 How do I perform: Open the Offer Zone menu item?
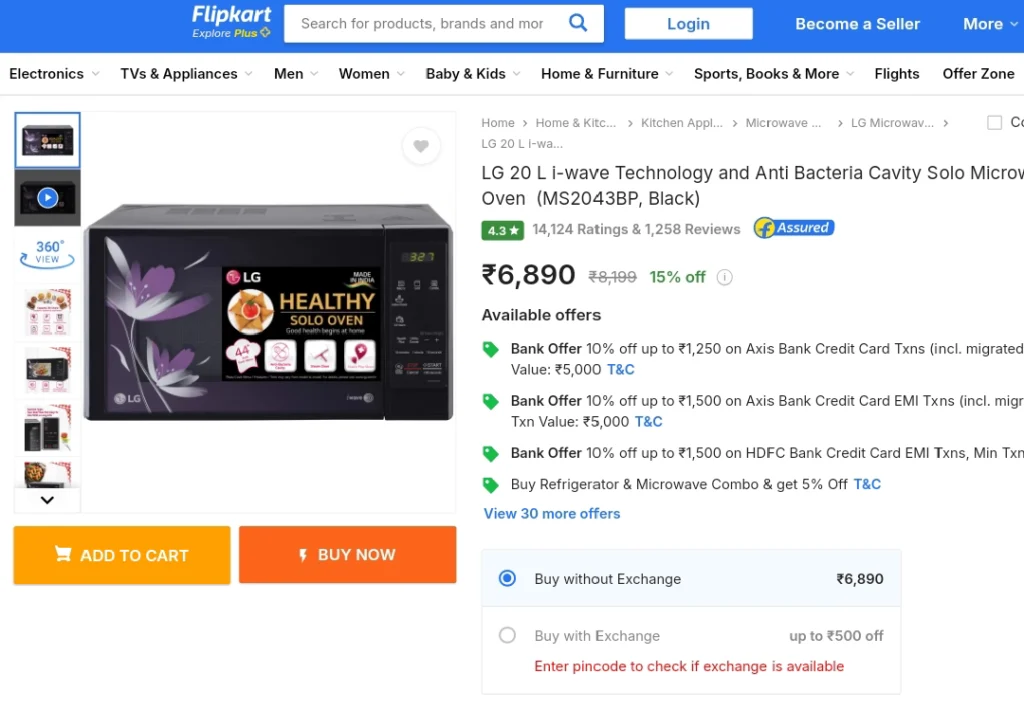978,74
